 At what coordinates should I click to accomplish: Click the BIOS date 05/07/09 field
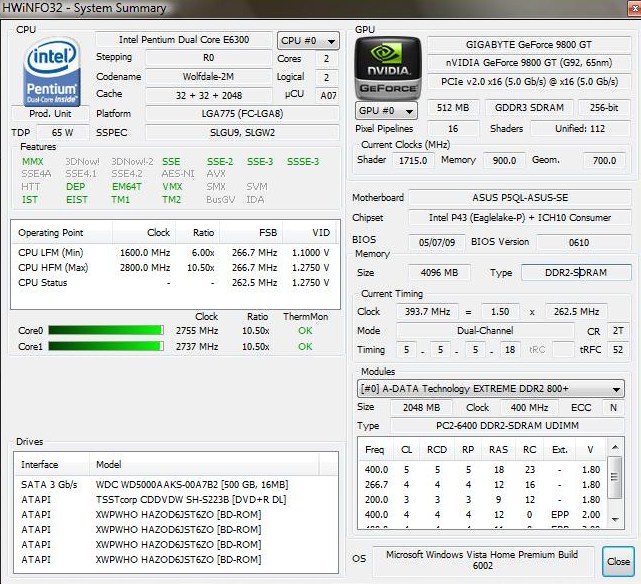(x=437, y=242)
